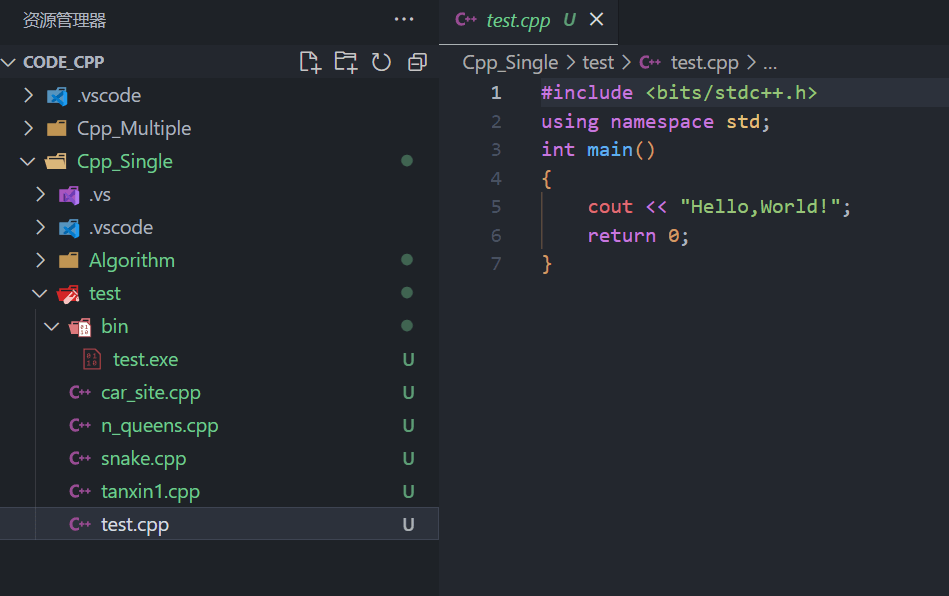Click C++ icon beside car_site.cpp
This screenshot has width=949, height=596.
pyautogui.click(x=80, y=393)
